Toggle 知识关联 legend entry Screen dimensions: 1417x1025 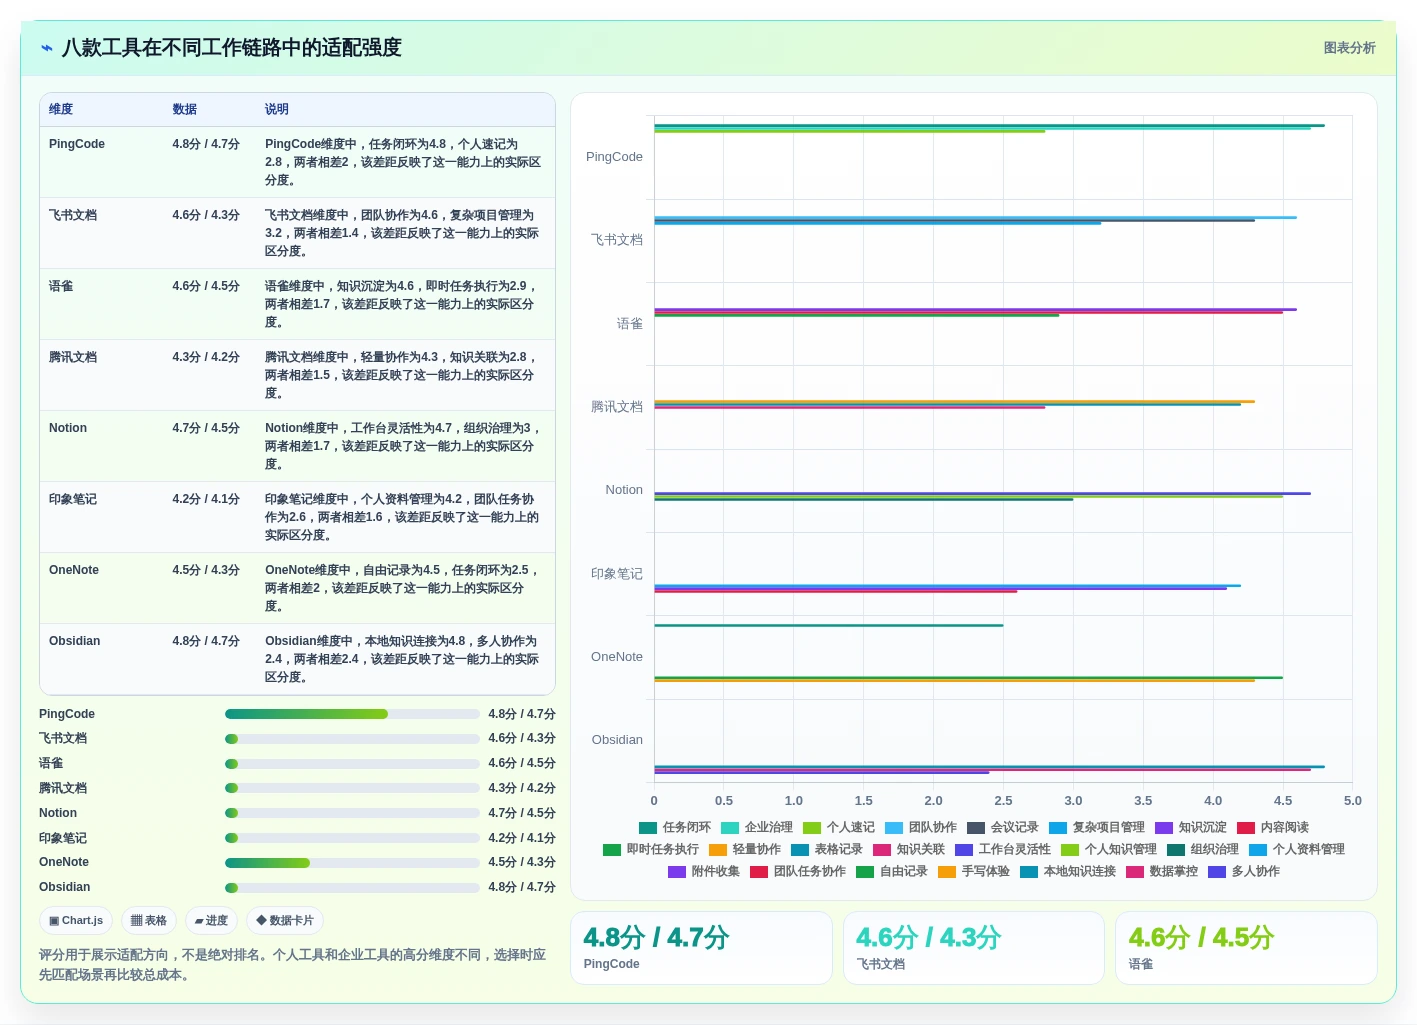(909, 850)
